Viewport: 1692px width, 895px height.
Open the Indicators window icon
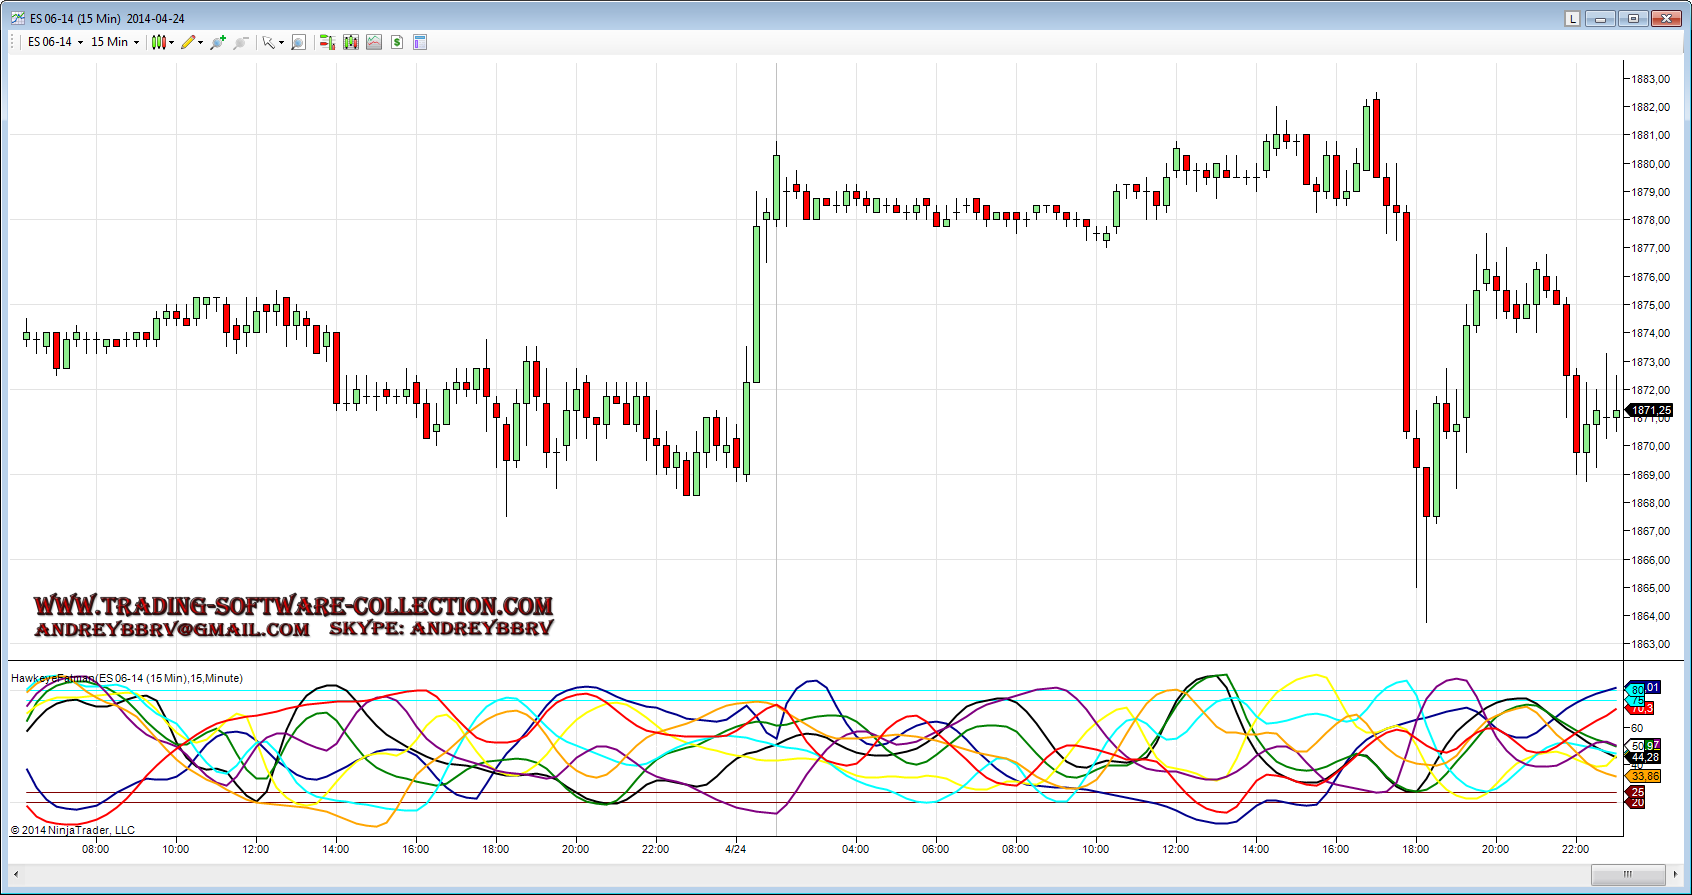coord(374,42)
